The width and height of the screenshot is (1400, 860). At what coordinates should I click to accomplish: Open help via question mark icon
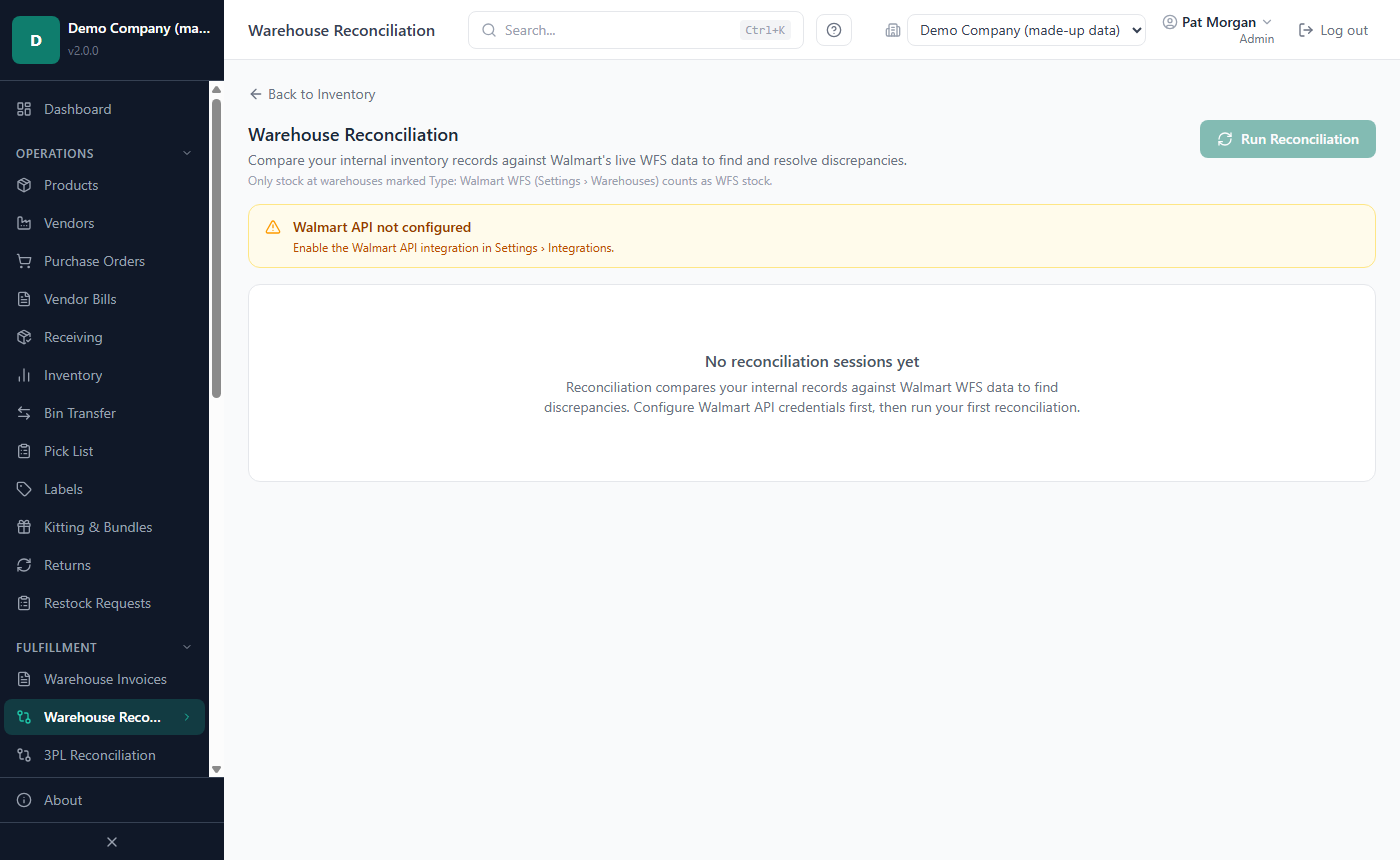(x=834, y=30)
